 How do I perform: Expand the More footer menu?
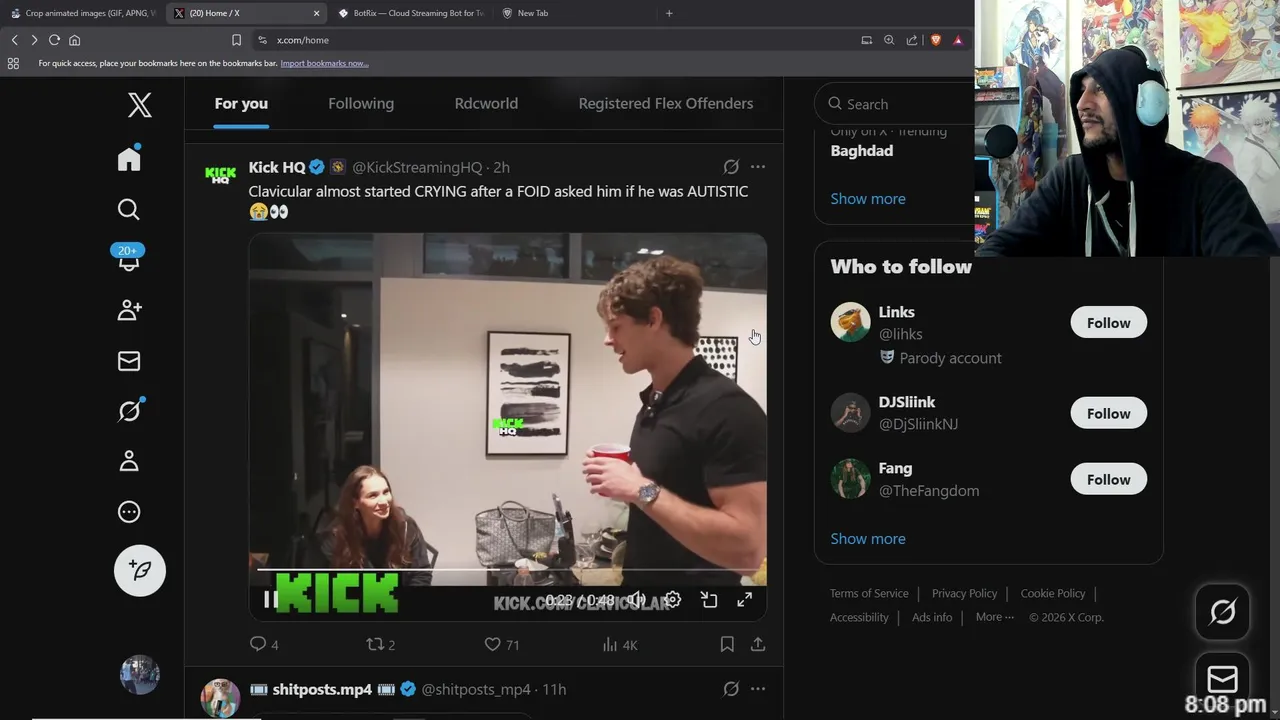(x=995, y=617)
